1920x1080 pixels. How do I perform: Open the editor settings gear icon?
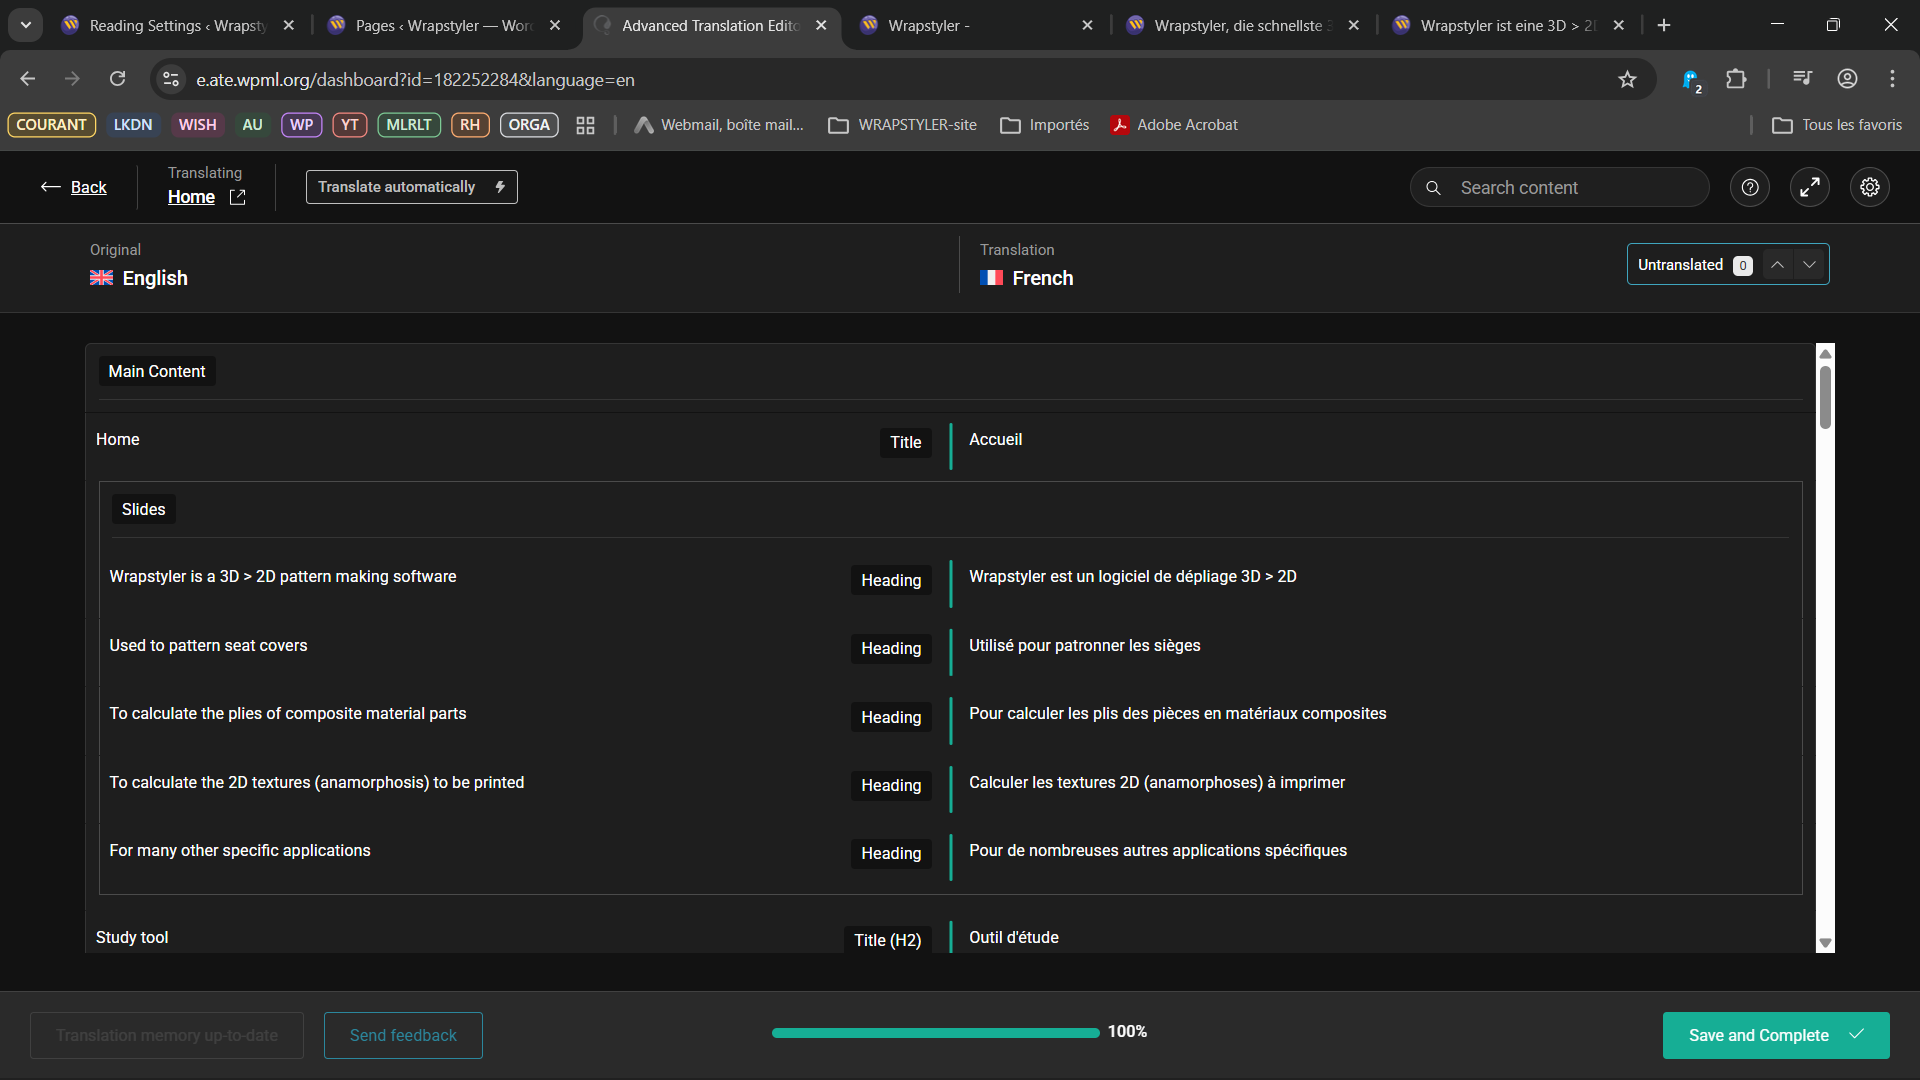tap(1869, 188)
